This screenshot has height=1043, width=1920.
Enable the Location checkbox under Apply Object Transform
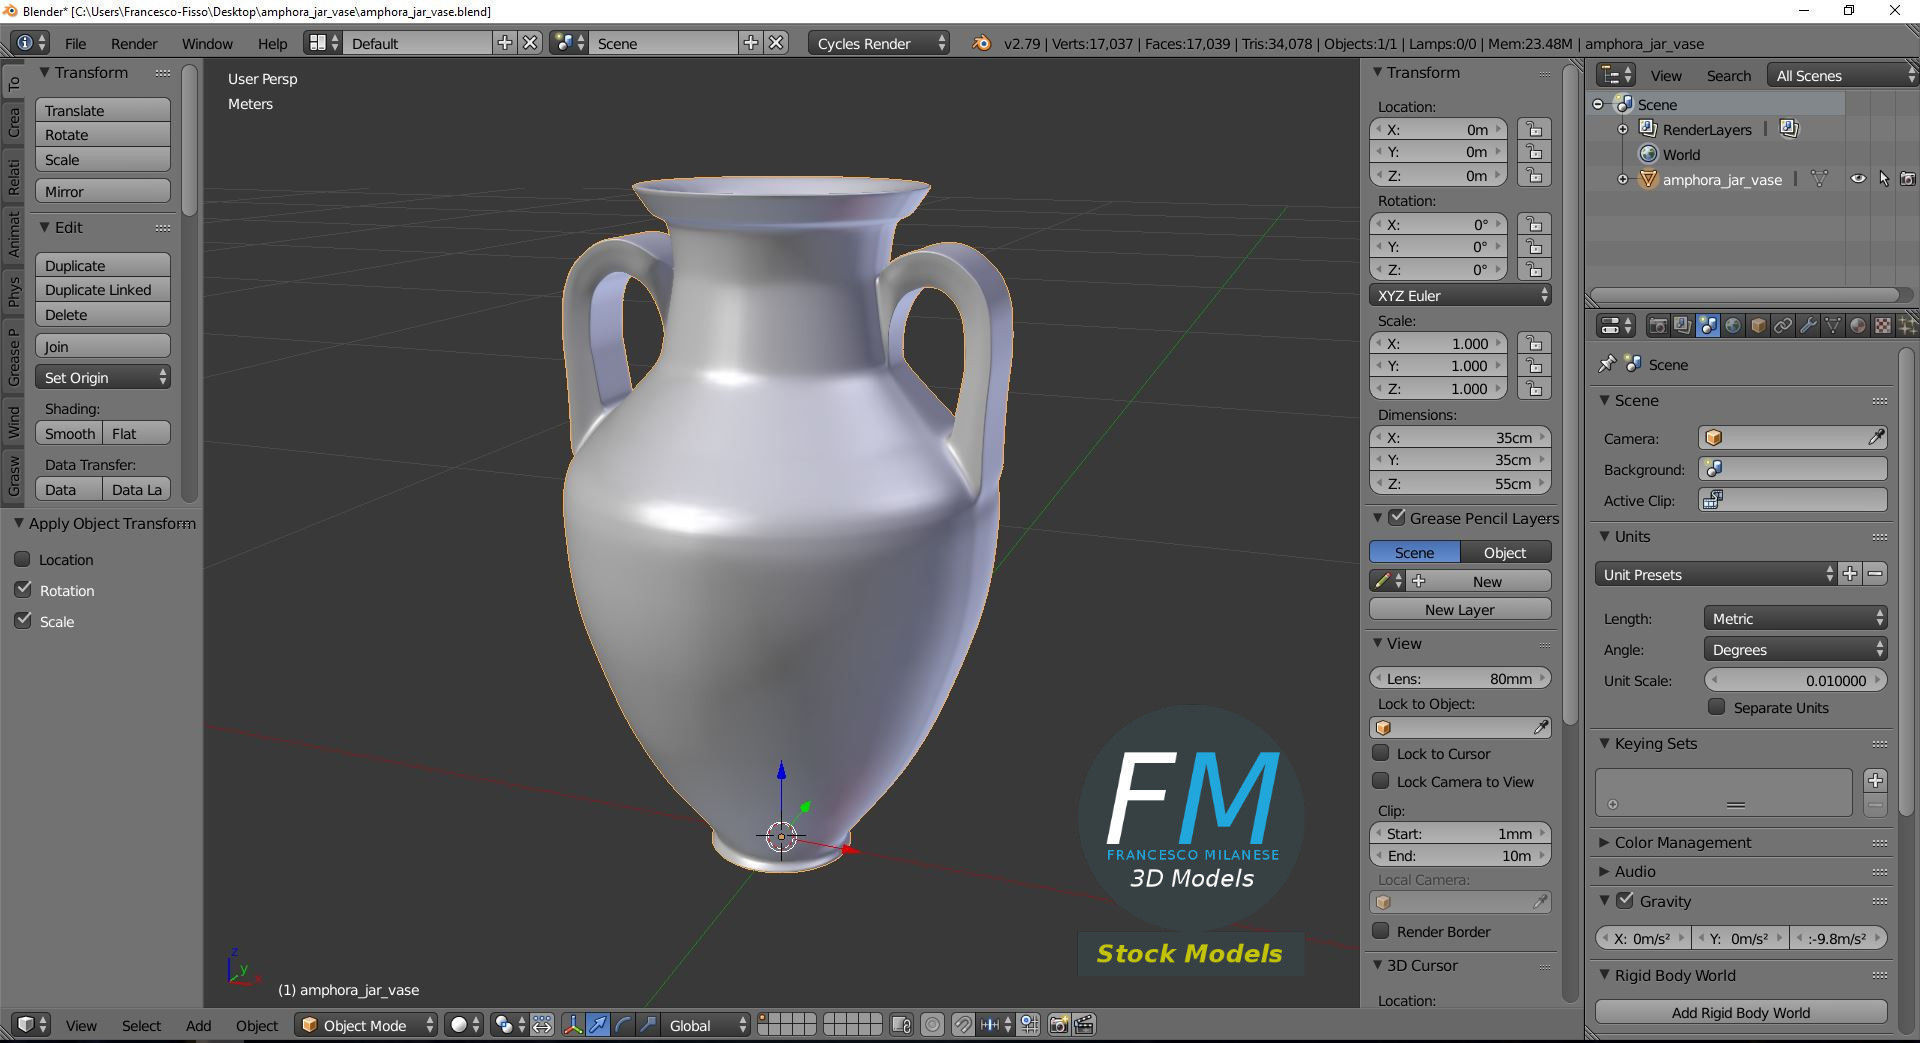[x=22, y=559]
